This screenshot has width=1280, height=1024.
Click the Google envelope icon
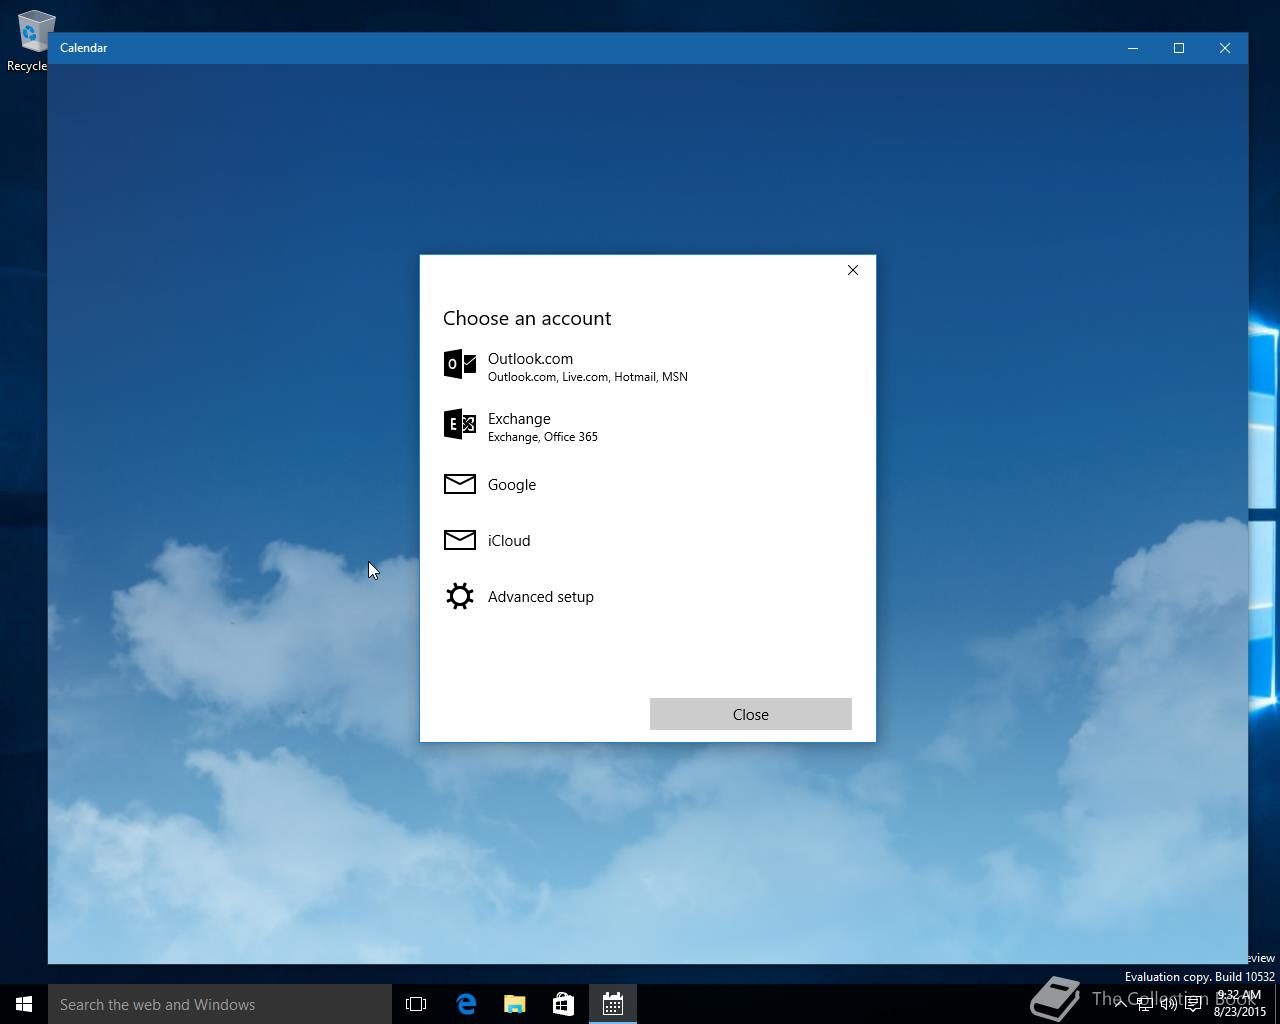460,484
